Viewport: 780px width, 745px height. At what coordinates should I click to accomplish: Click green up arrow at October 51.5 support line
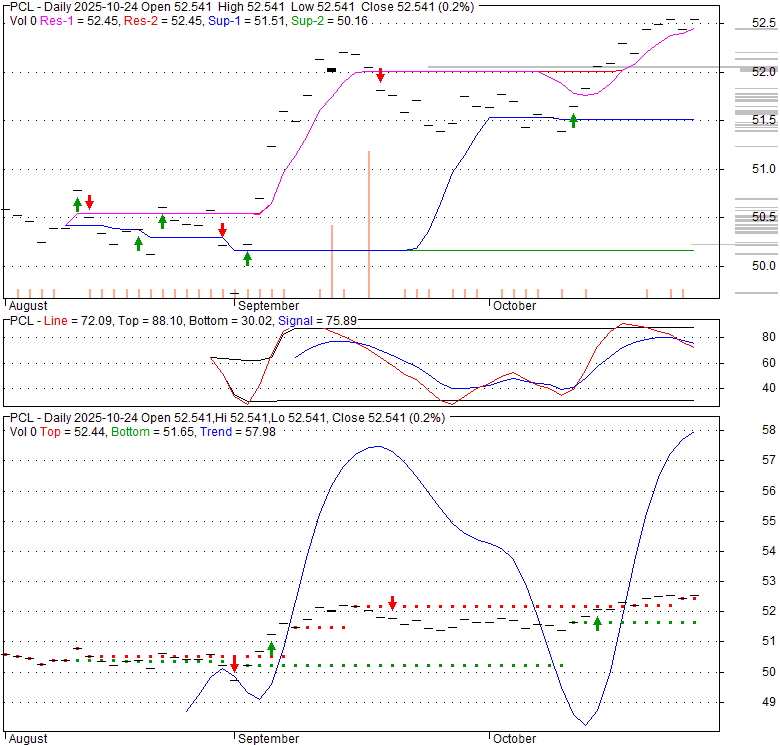573,121
